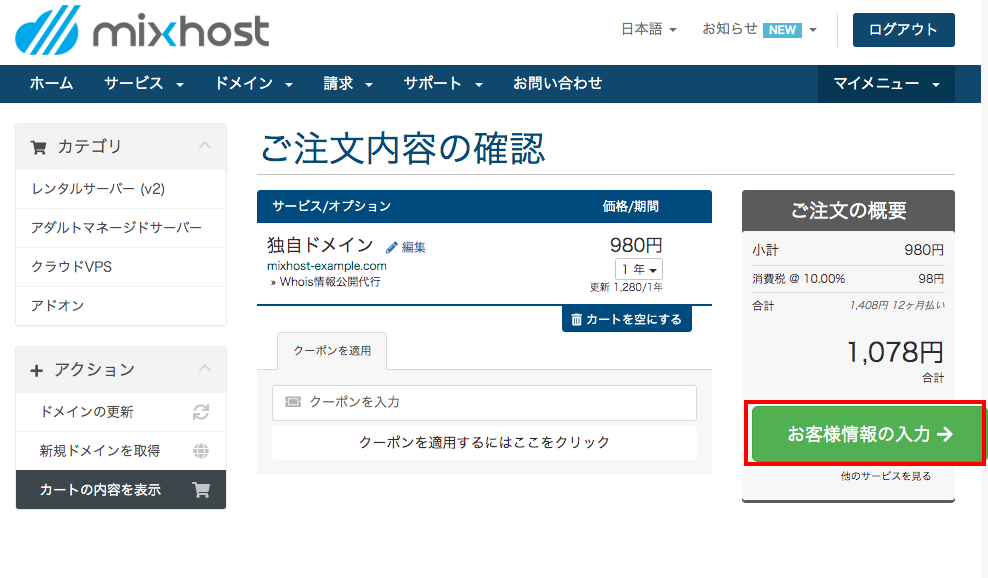Image resolution: width=988 pixels, height=578 pixels.
Task: Click the 小計 subtotal label
Action: [765, 250]
